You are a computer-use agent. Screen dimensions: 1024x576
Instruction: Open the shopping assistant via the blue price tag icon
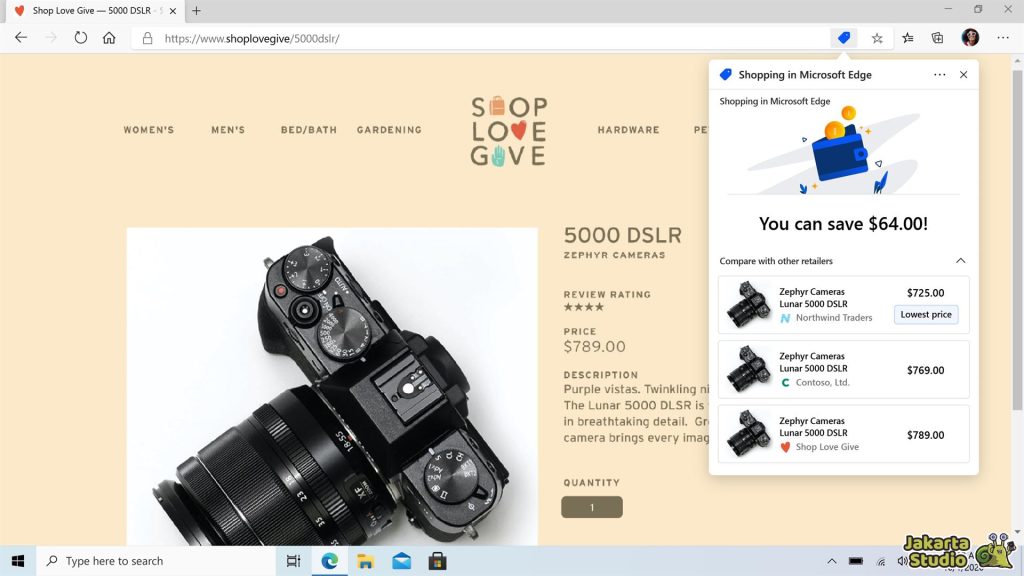coord(843,37)
